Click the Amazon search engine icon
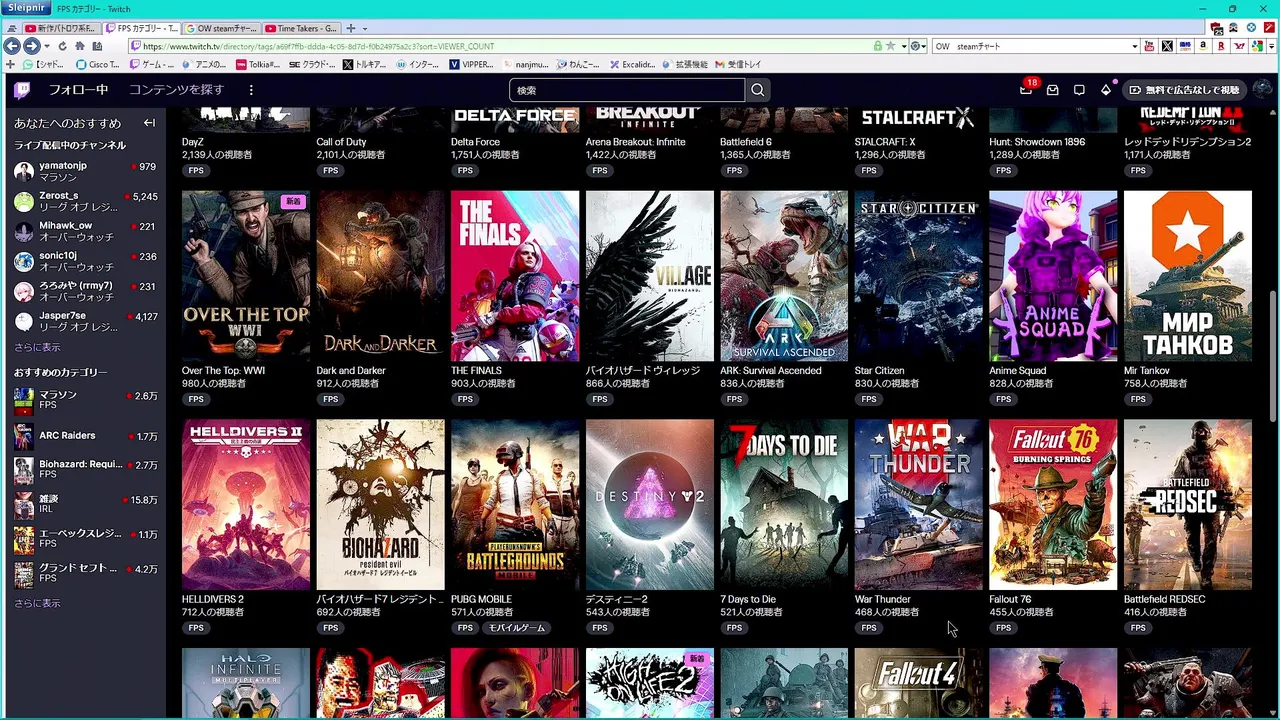The width and height of the screenshot is (1280, 720). click(x=1203, y=46)
